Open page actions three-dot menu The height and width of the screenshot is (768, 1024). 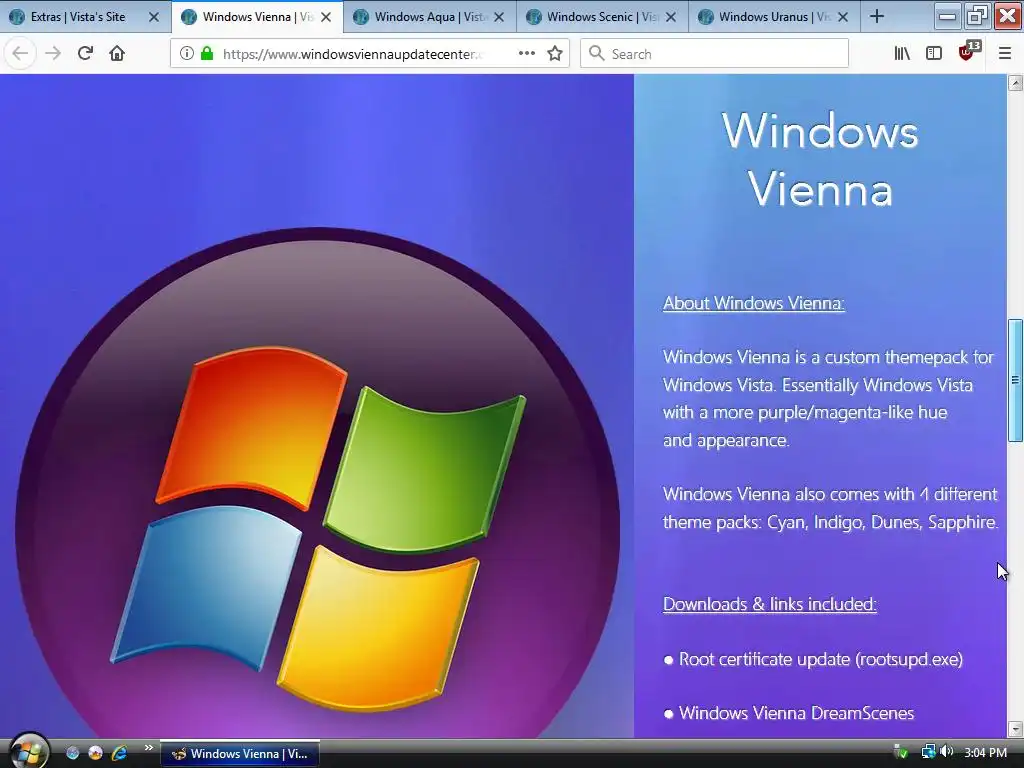(526, 54)
